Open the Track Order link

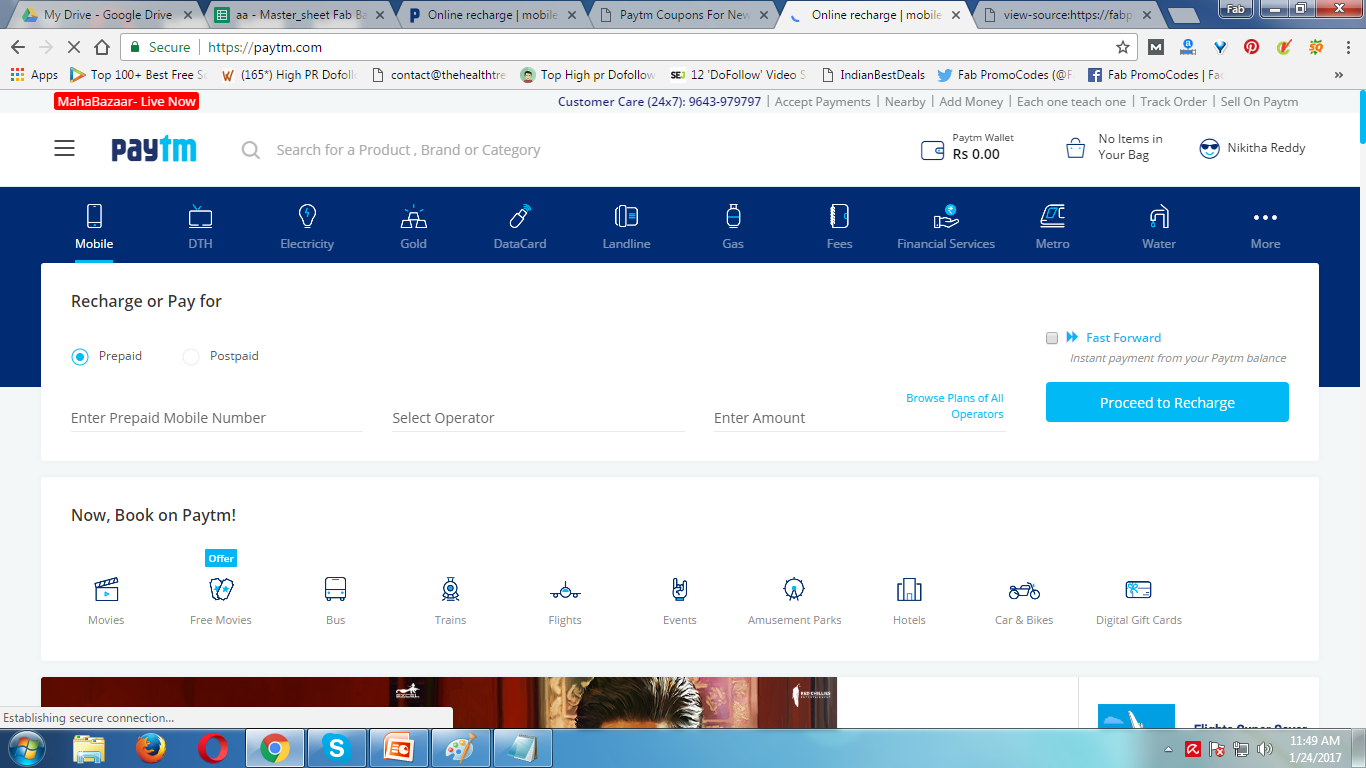click(1173, 102)
